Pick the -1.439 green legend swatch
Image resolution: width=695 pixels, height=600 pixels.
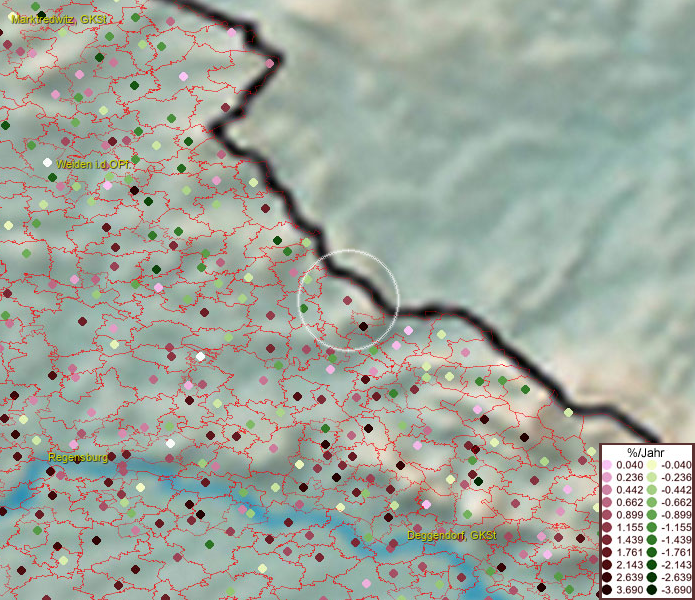pyautogui.click(x=652, y=540)
